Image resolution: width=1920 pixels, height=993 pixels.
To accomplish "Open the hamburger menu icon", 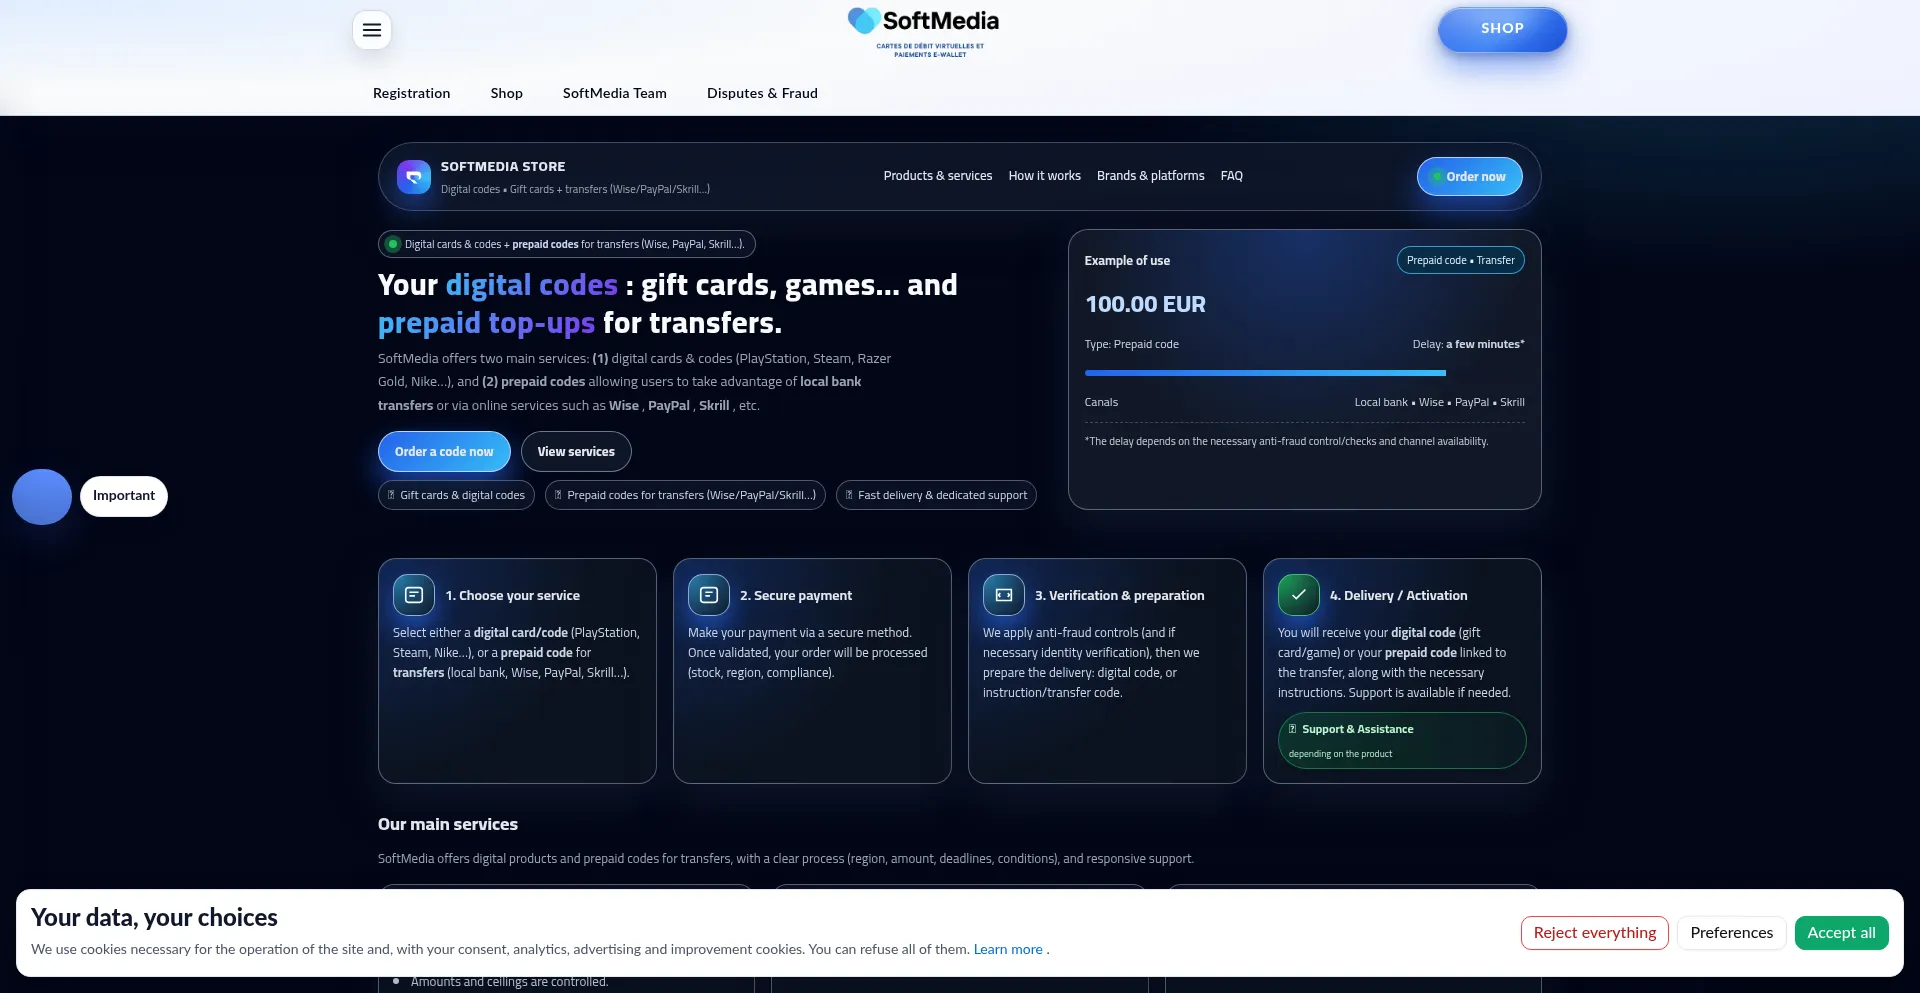I will pos(372,30).
